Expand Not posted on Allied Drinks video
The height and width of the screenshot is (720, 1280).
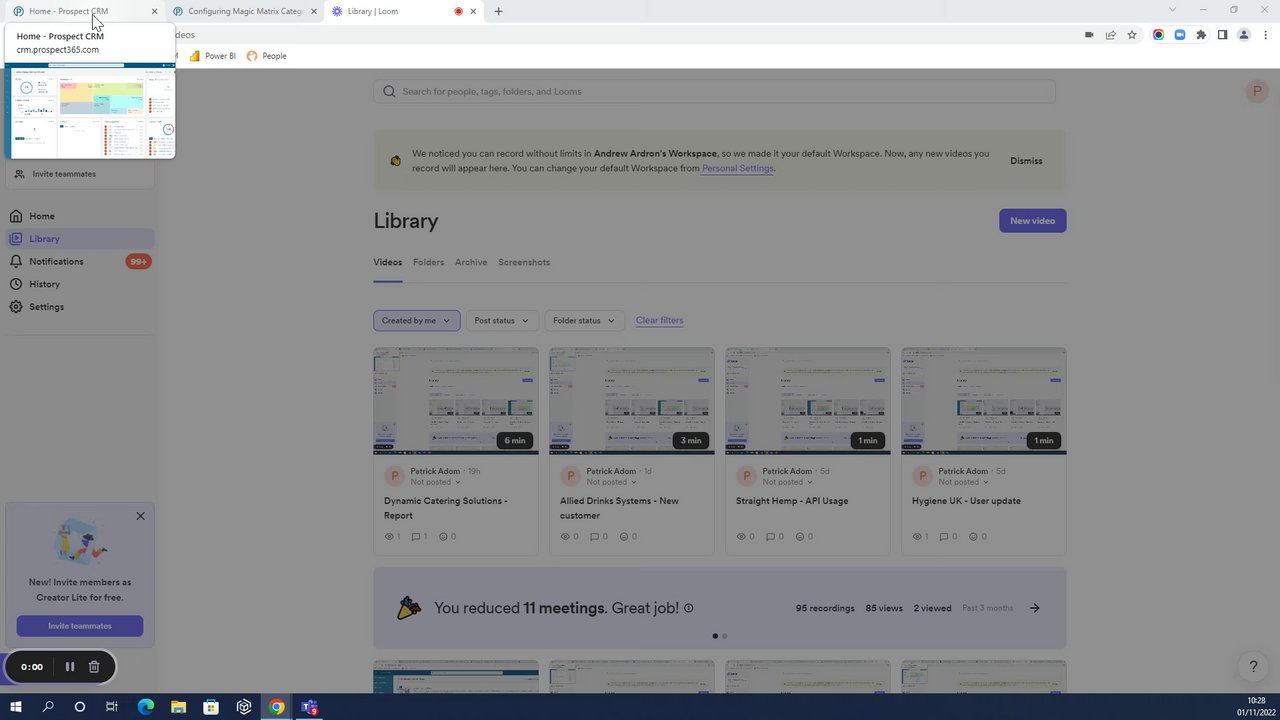611,482
